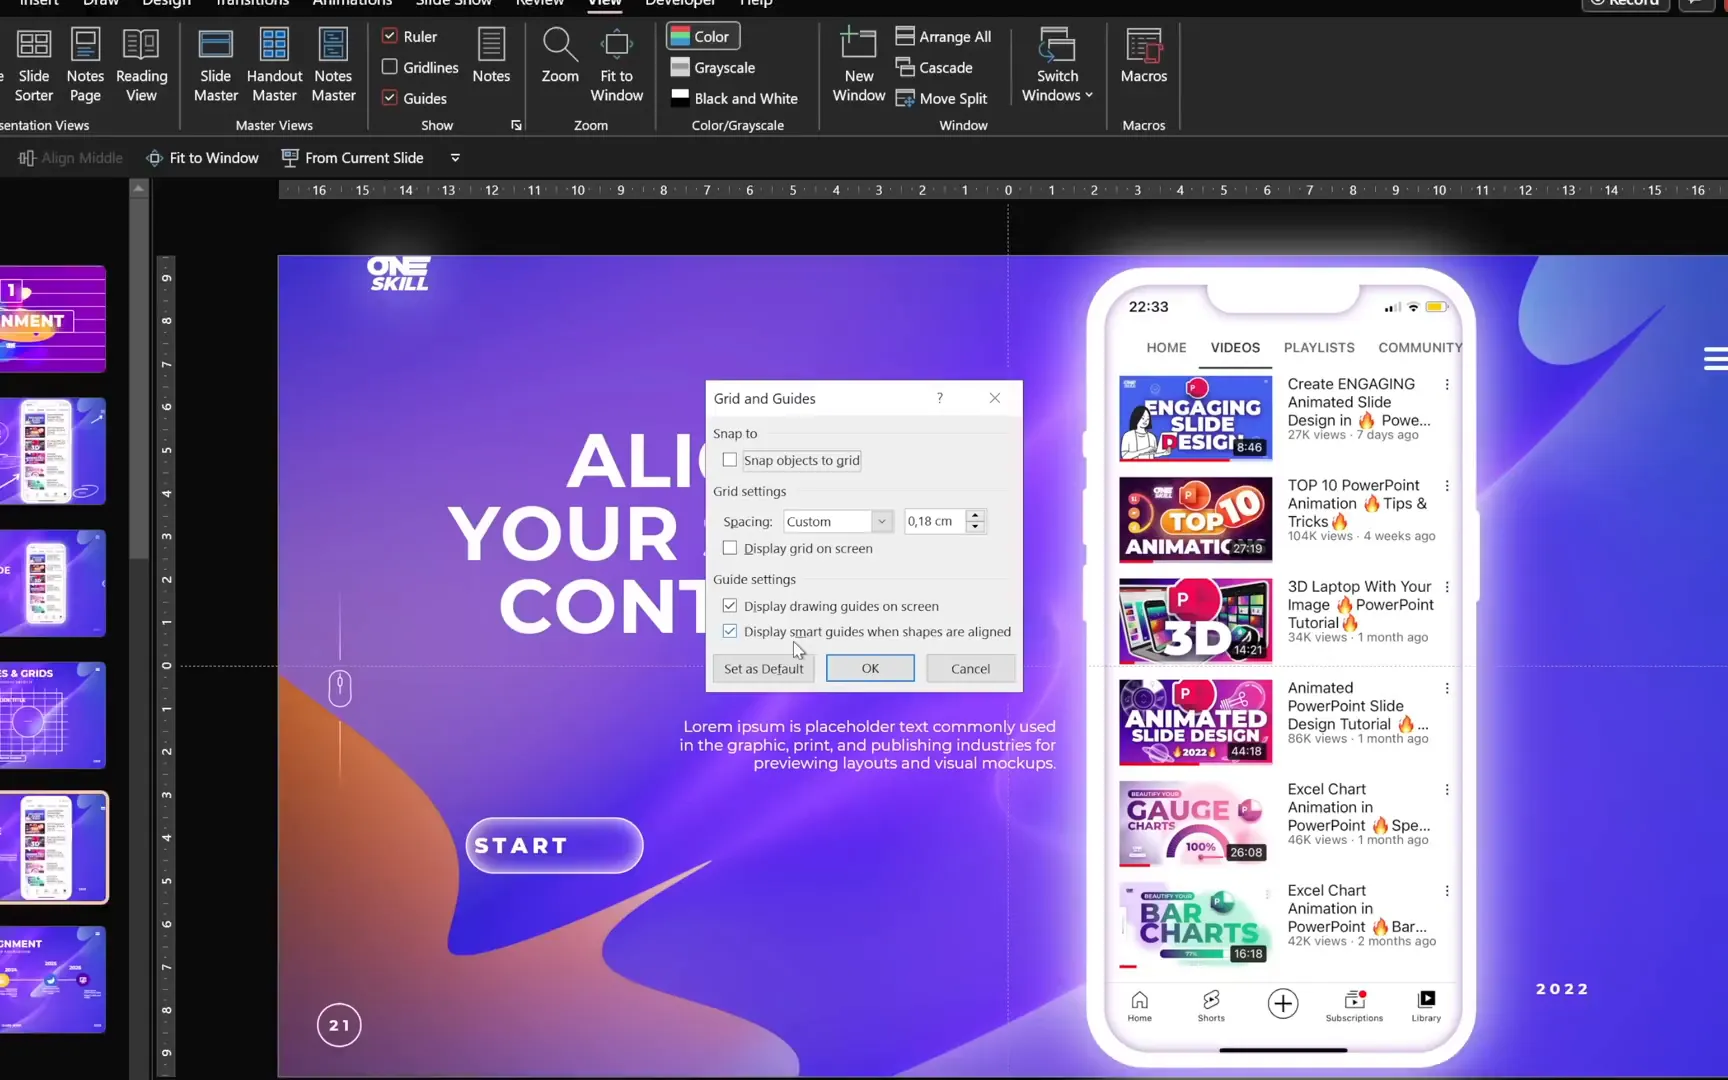This screenshot has width=1728, height=1080.
Task: Switch to Reading View
Action: pos(141,66)
